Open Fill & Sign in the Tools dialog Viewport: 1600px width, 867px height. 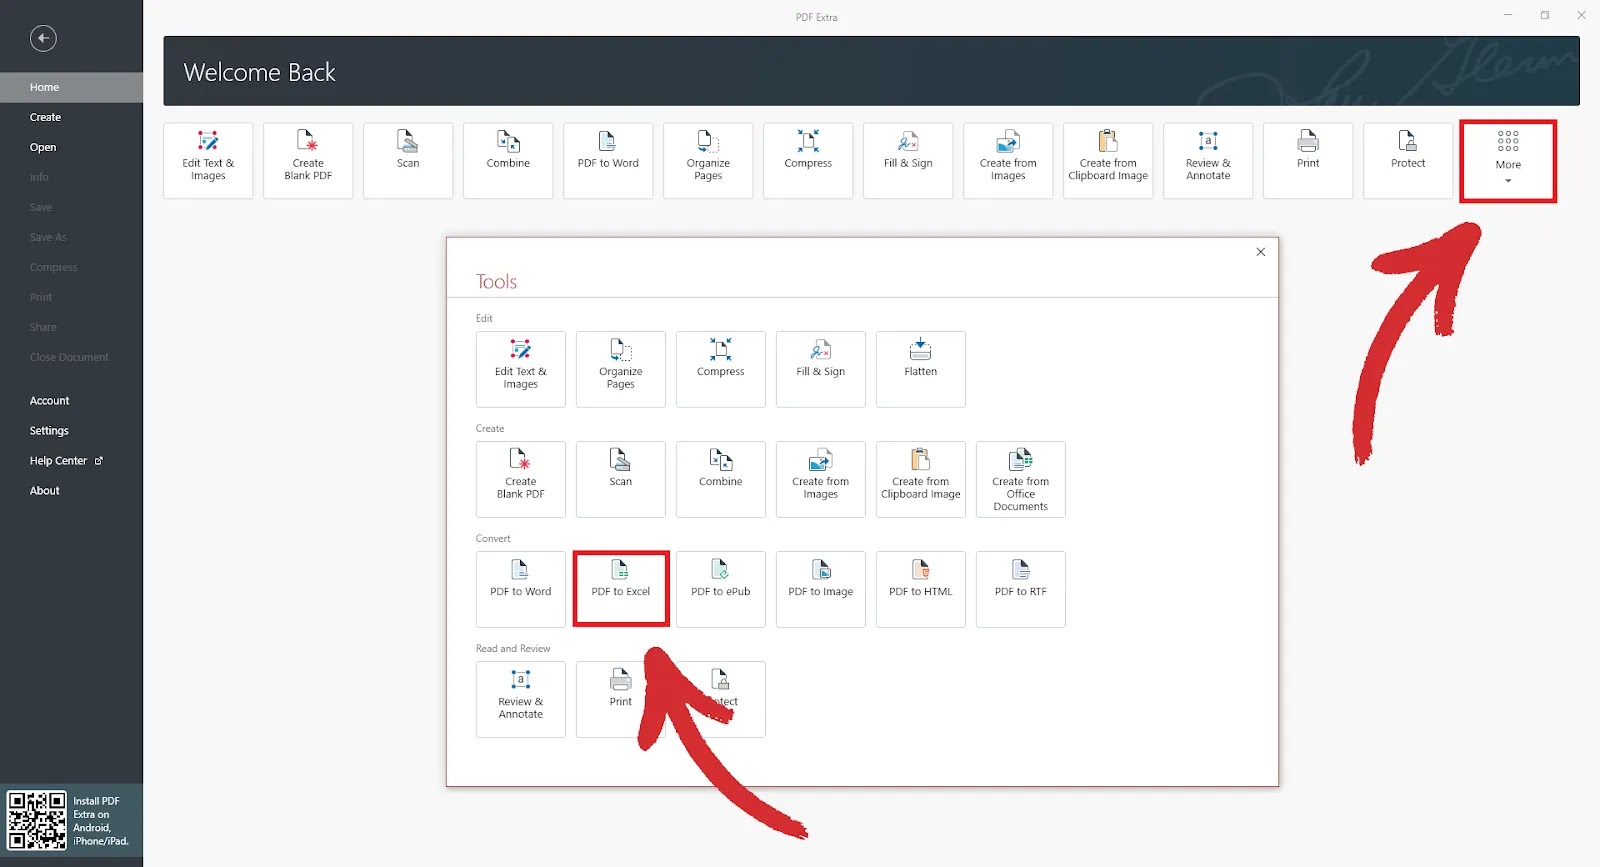click(821, 369)
